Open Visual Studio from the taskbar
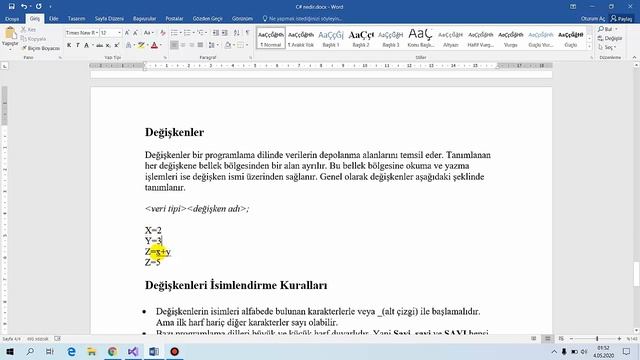This screenshot has height=360, width=640. pyautogui.click(x=133, y=351)
